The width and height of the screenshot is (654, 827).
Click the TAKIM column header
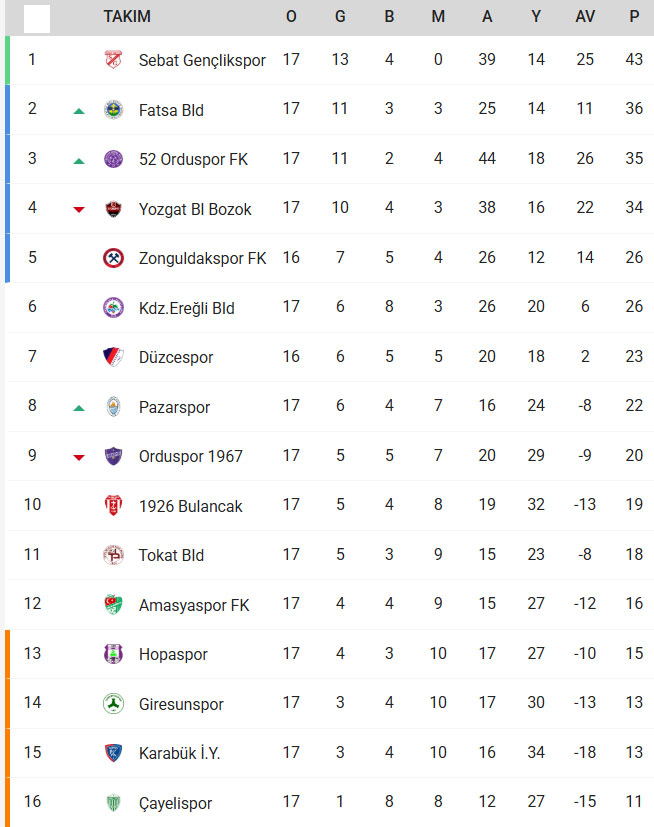128,17
